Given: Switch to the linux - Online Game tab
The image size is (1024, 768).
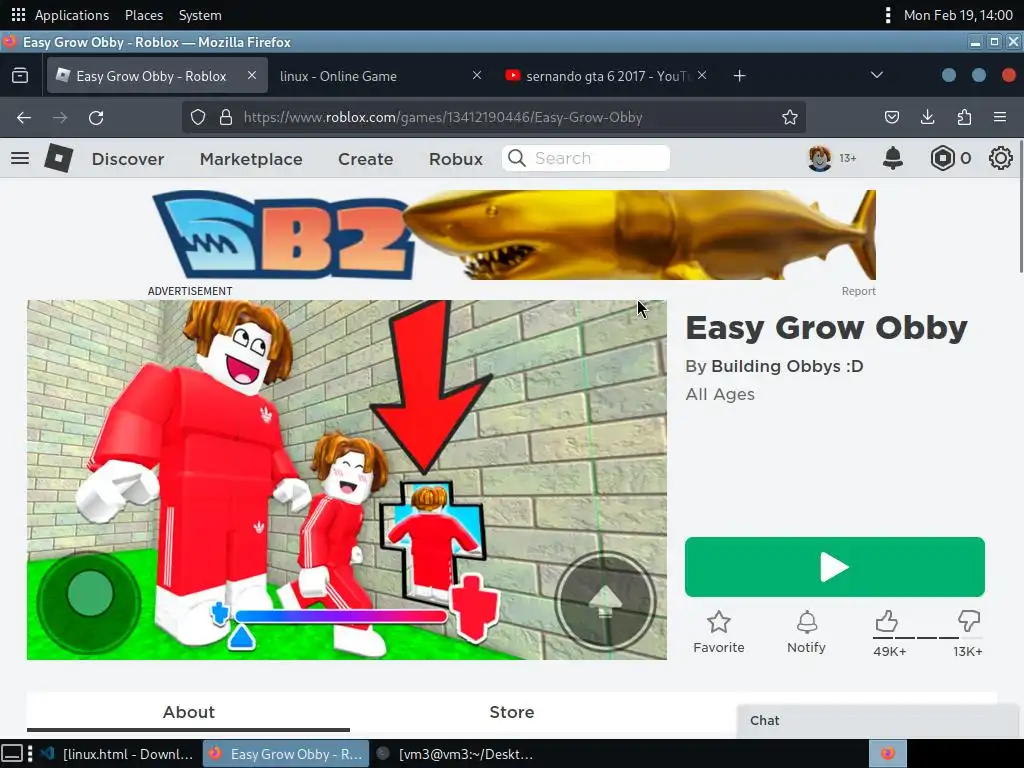Looking at the screenshot, I should [x=380, y=76].
